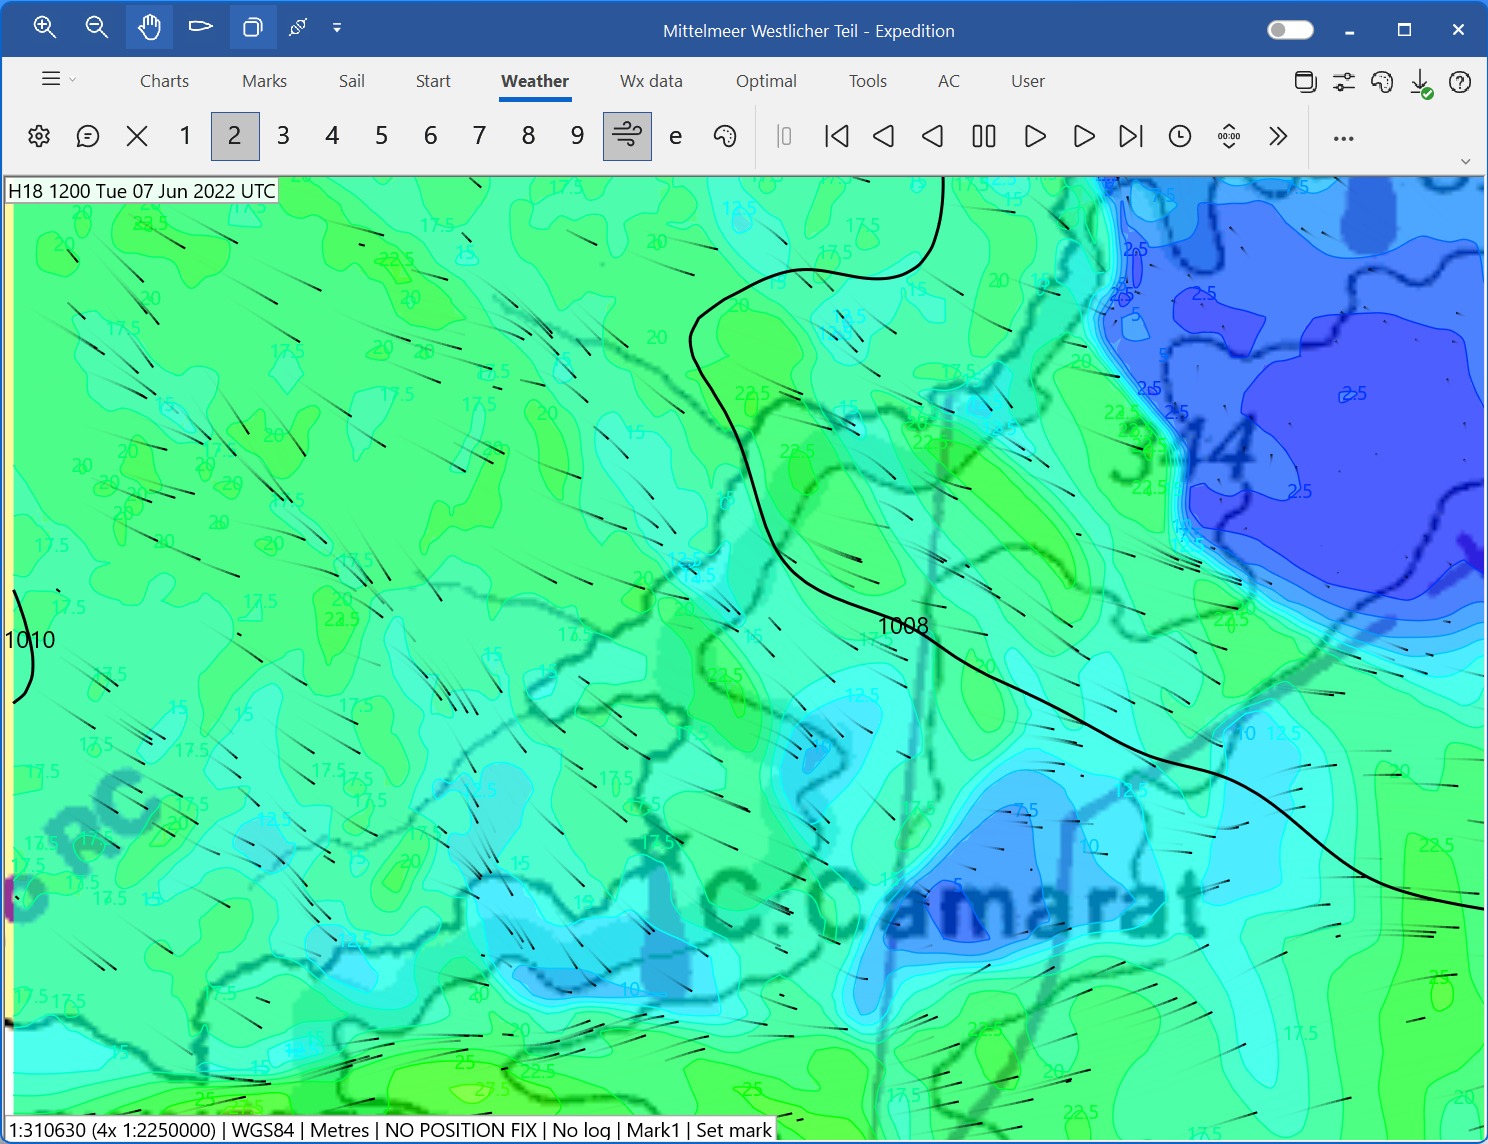Toggle weather layer 2 off
Screen dimensions: 1488x1144
[x=235, y=136]
